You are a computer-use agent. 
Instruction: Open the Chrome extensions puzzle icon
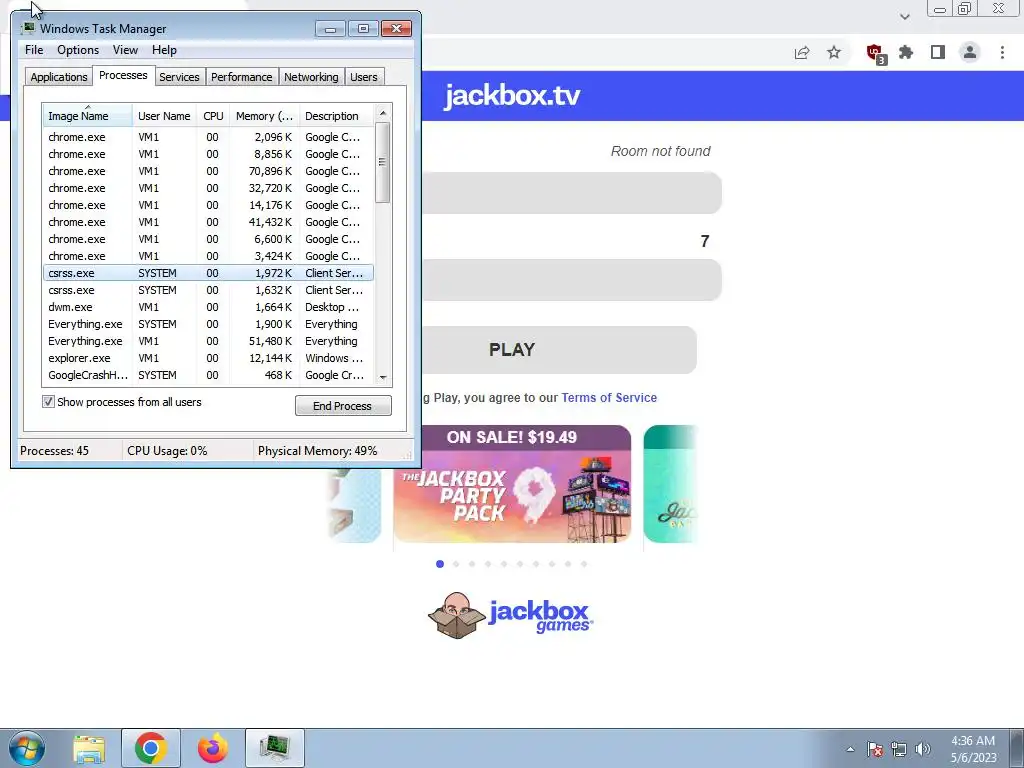906,52
